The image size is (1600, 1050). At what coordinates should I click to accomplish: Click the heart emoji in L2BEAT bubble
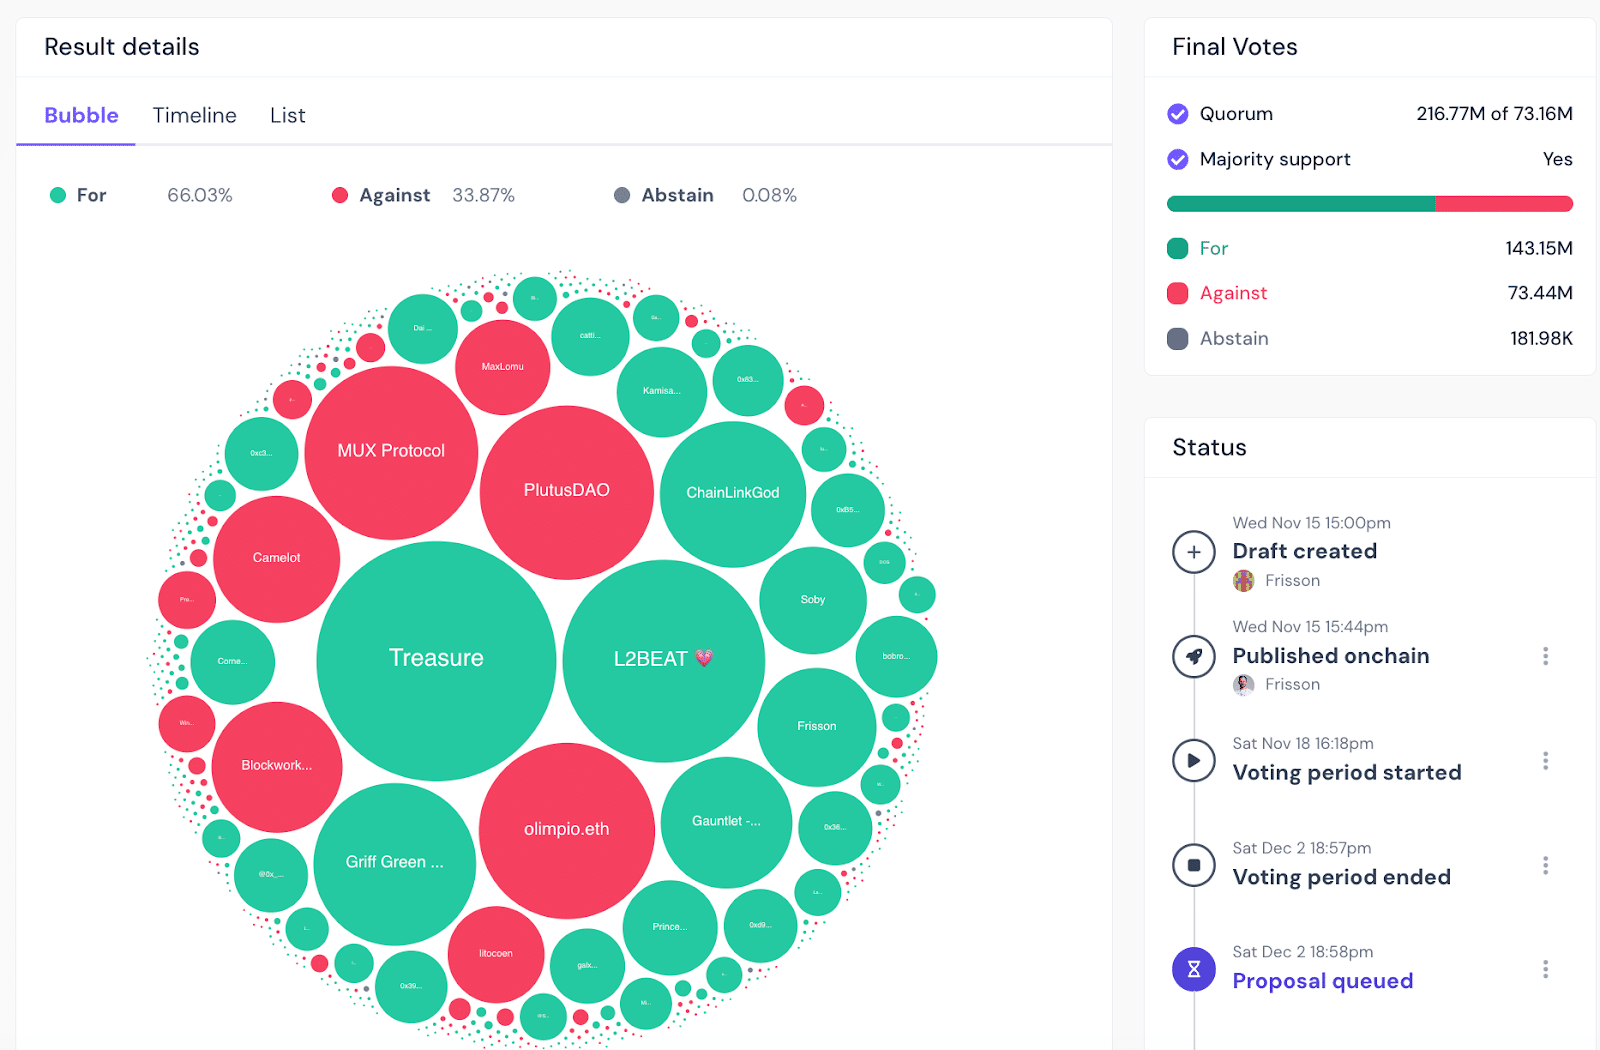(704, 658)
